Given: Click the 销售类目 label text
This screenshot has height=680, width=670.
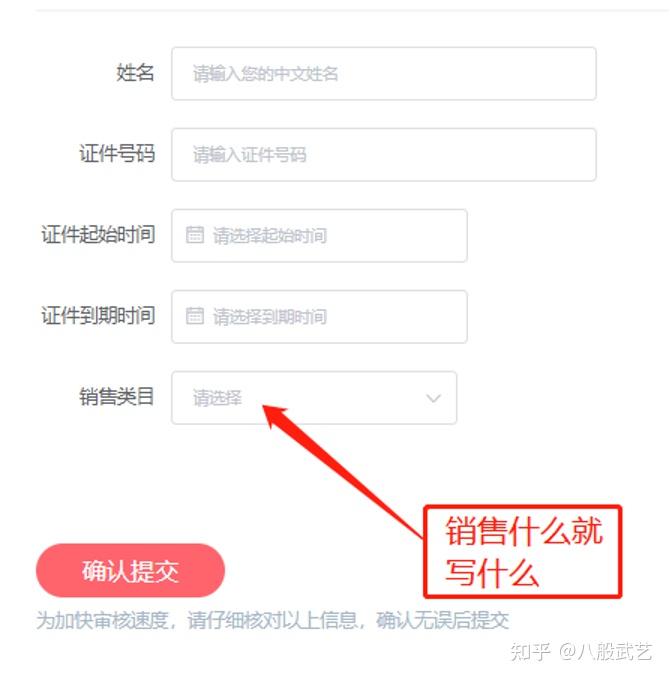Looking at the screenshot, I should [x=117, y=397].
